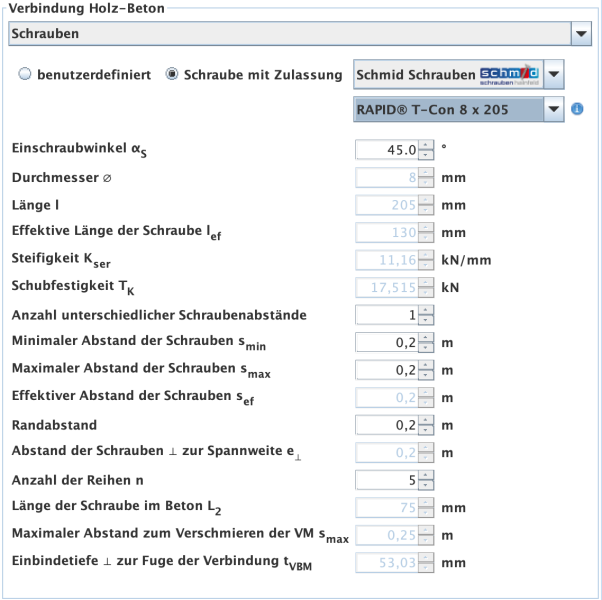The width and height of the screenshot is (602, 600).
Task: Decrease Minimaler Abstand der Schrauben stepper down
Action: point(426,347)
